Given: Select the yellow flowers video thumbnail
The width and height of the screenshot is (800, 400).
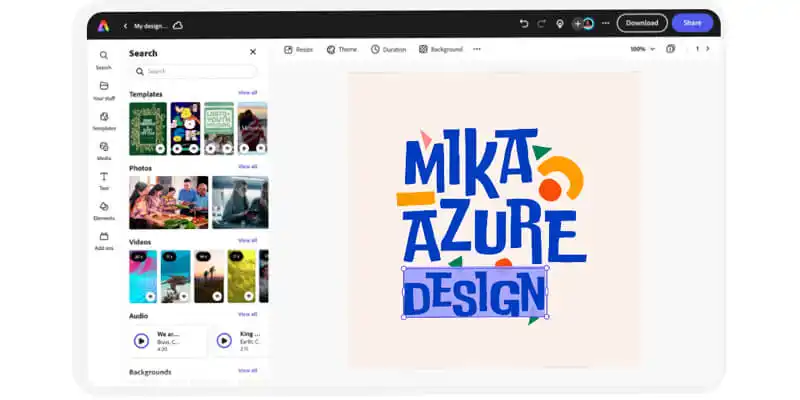Looking at the screenshot, I should [242, 277].
